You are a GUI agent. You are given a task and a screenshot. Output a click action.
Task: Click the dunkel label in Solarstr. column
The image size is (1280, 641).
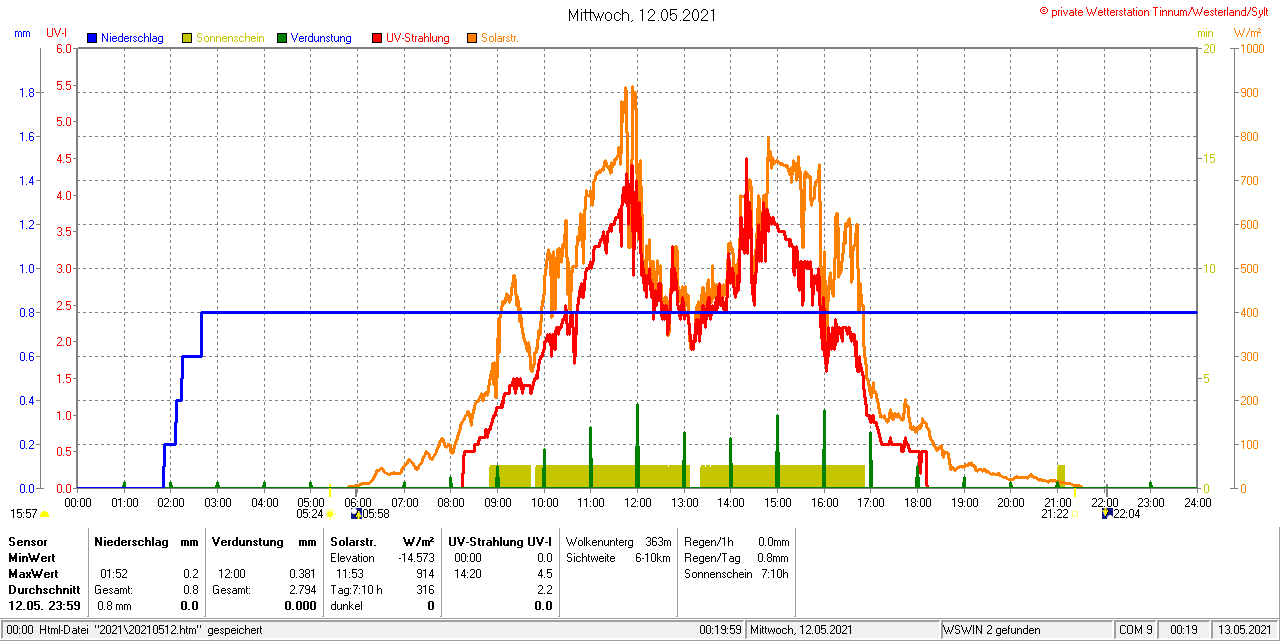(x=346, y=606)
